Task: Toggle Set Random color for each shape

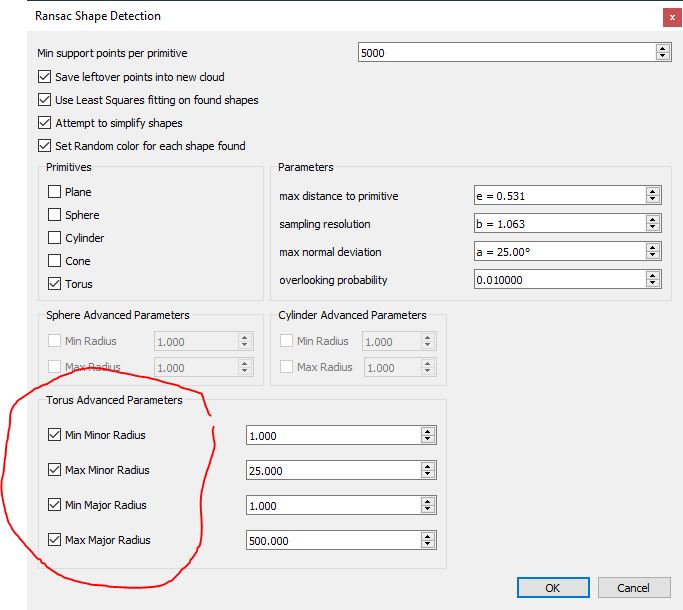Action: point(44,146)
